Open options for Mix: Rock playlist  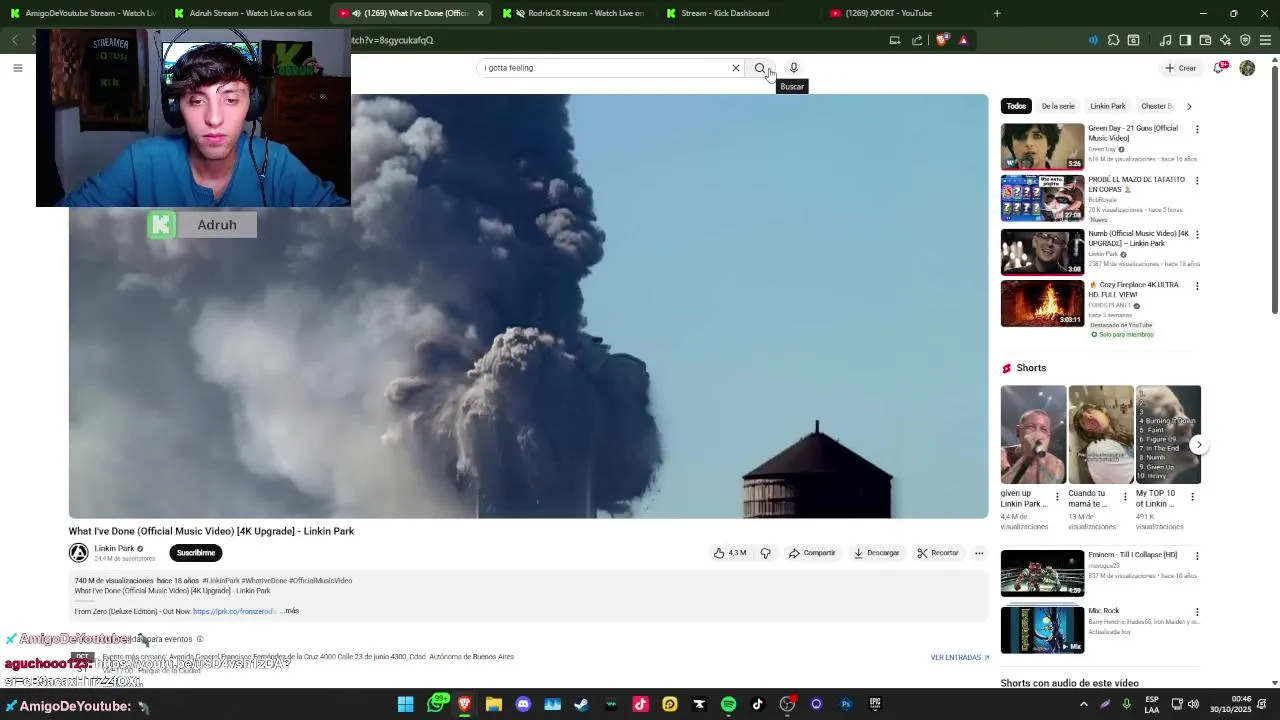point(1197,612)
